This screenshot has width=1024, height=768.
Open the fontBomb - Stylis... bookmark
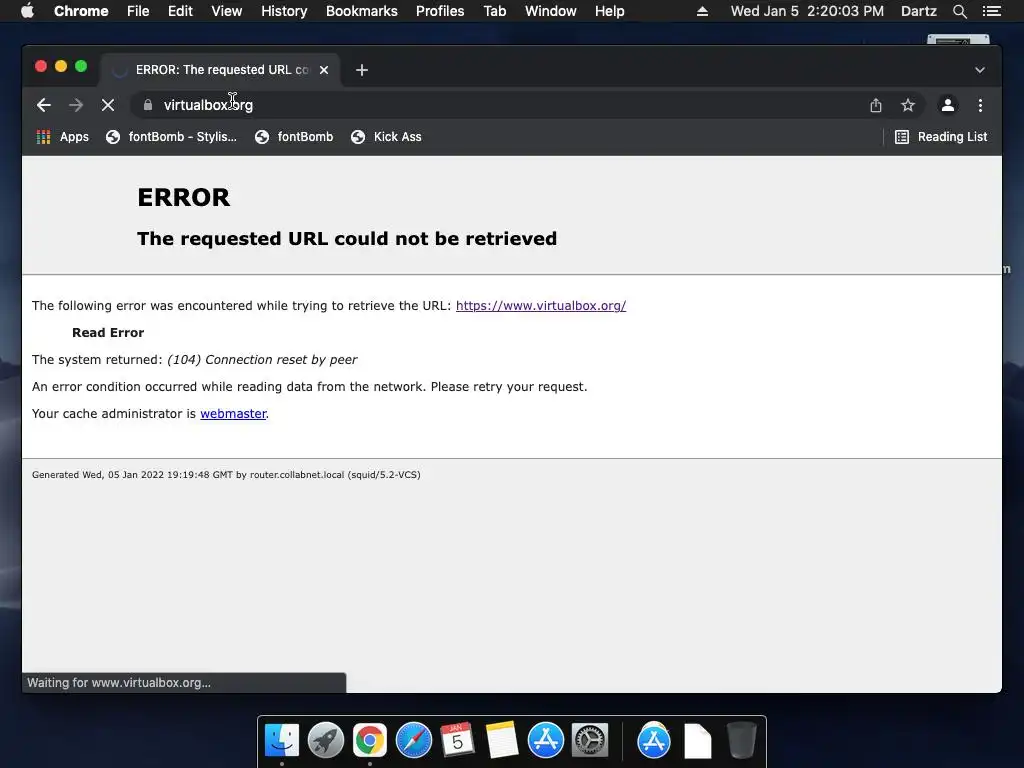(x=172, y=137)
